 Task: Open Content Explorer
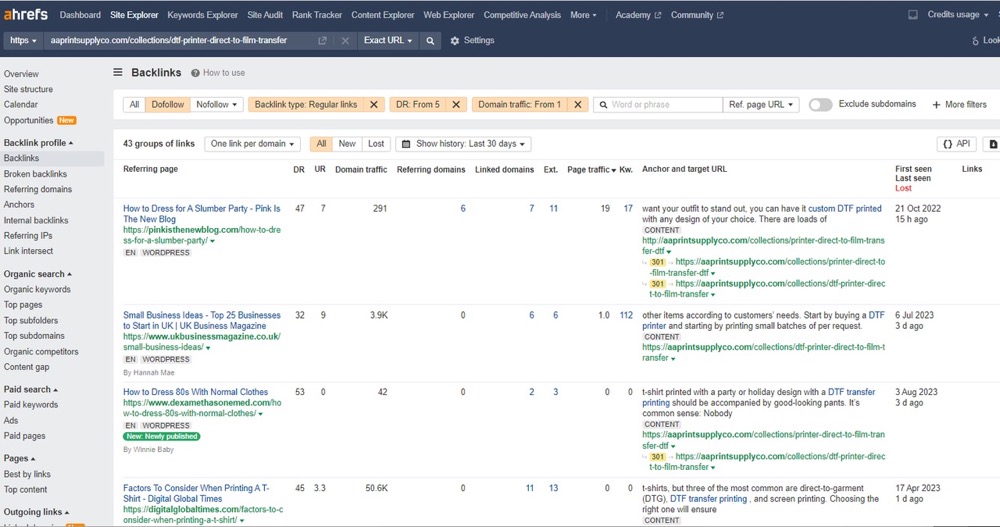coord(383,15)
